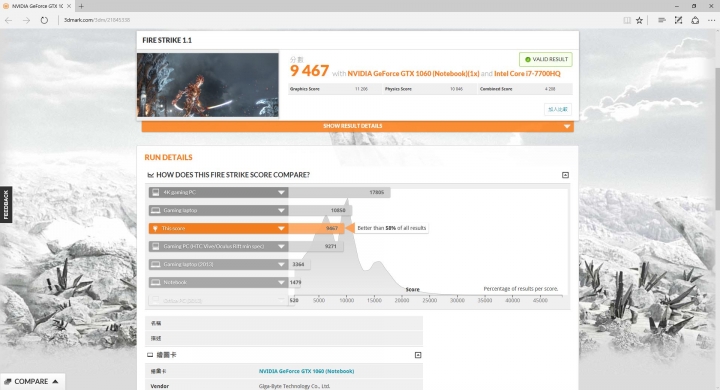Viewport: 720px width, 390px height.
Task: Collapse the graphics card section box icon
Action: pos(418,355)
